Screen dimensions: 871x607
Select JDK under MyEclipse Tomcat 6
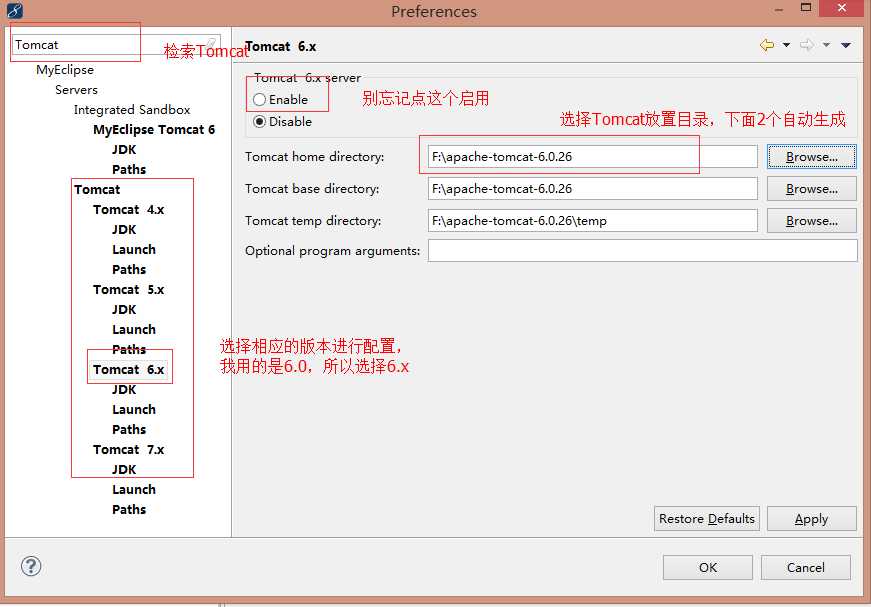(x=124, y=149)
